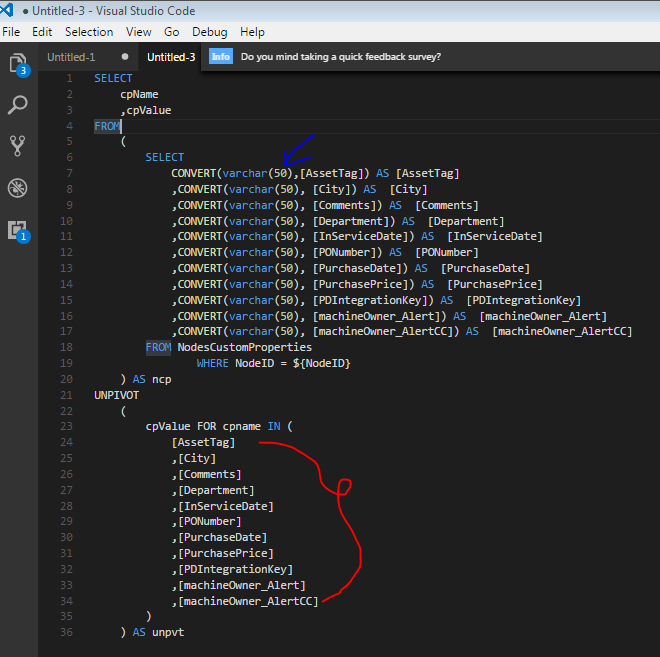This screenshot has width=660, height=657.
Task: Click ,[City] on line 25
Action: pos(194,458)
